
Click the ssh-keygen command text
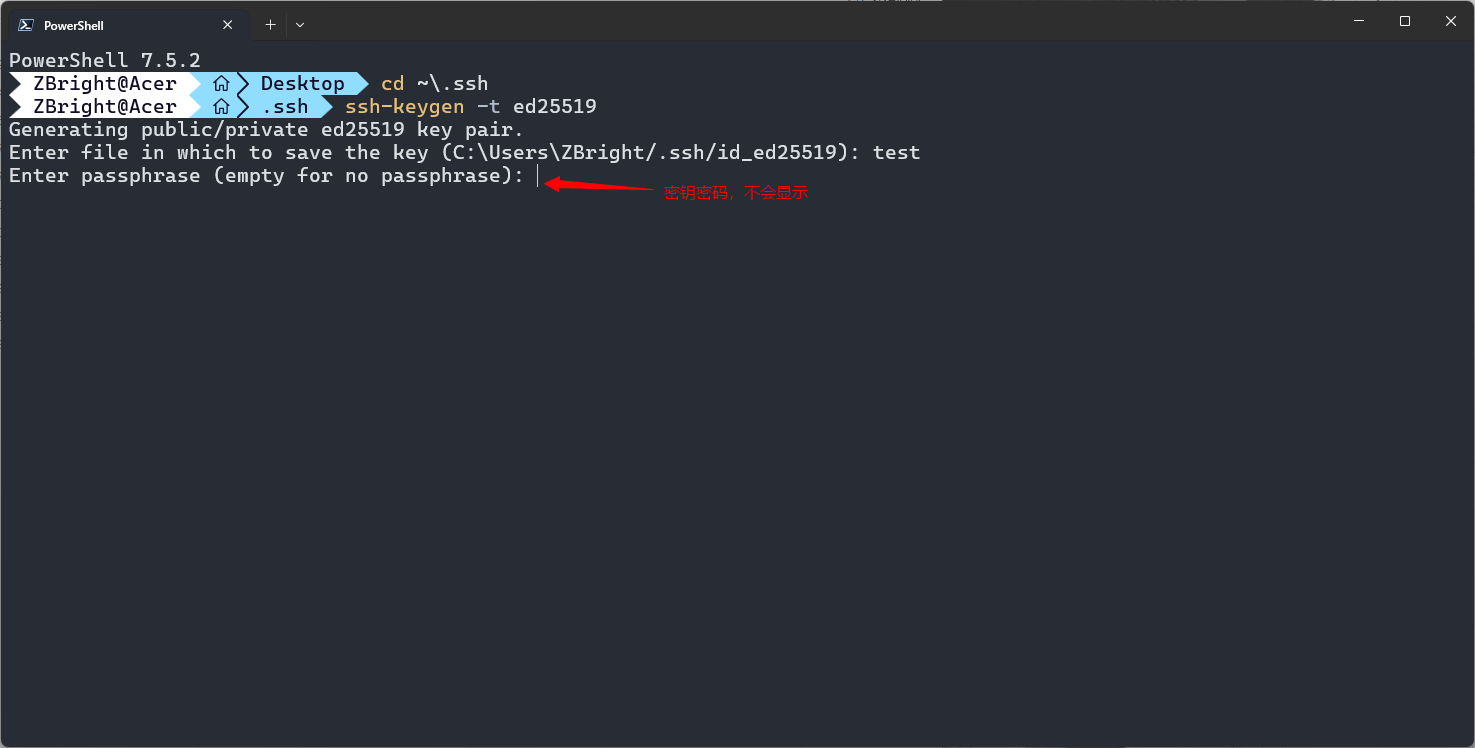click(405, 106)
